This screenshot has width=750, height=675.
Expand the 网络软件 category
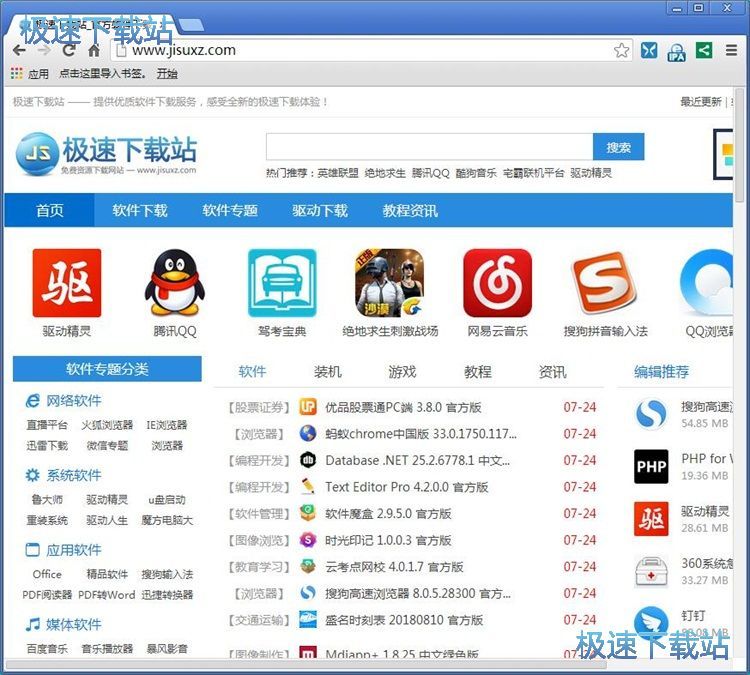pos(73,401)
